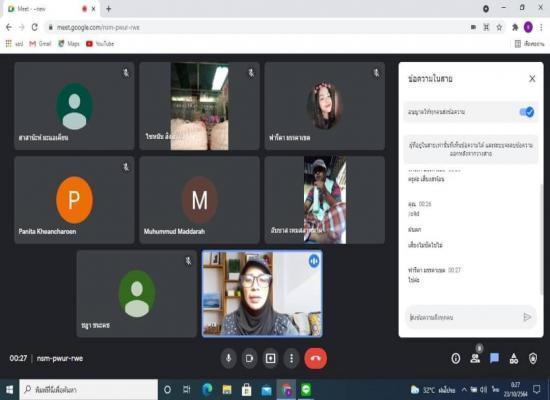The image size is (550, 400).
Task: Select the Muhummud Maddarah participant tile
Action: [x=200, y=200]
